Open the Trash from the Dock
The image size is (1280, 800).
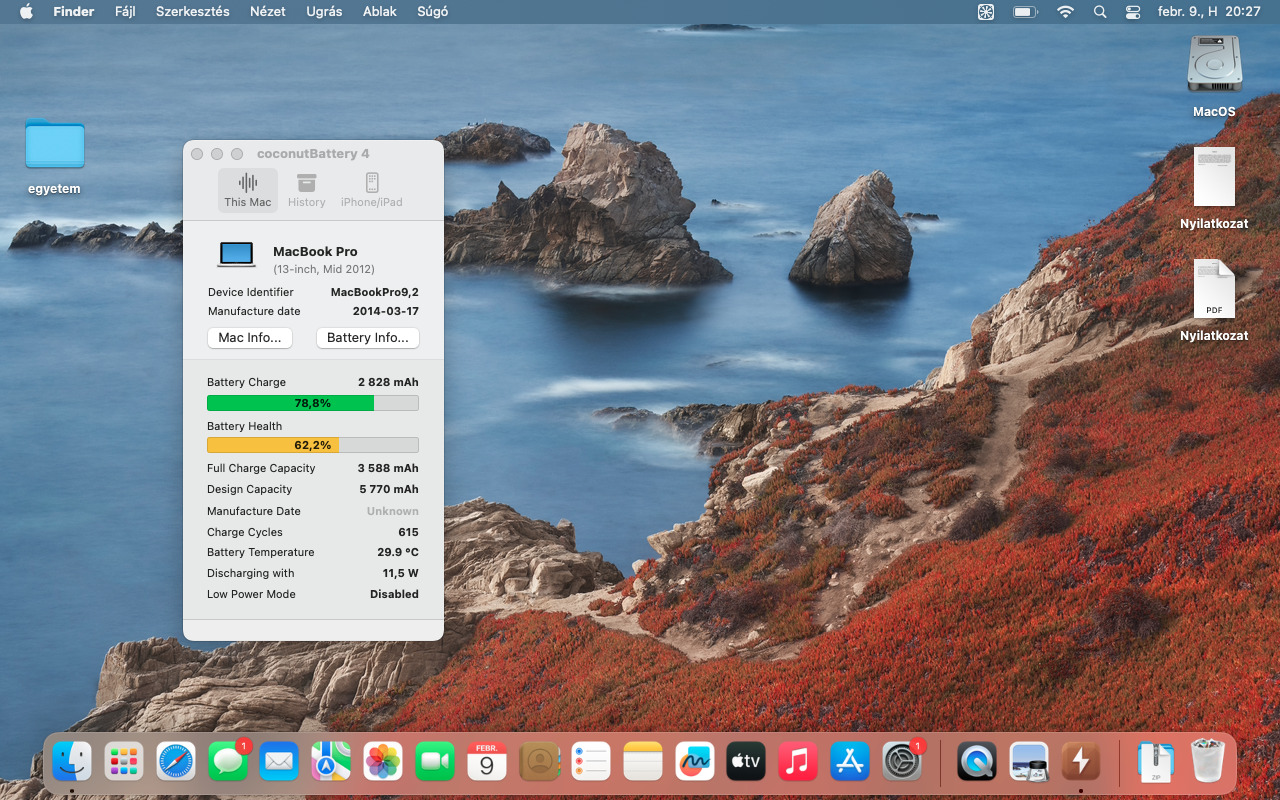pos(1208,762)
